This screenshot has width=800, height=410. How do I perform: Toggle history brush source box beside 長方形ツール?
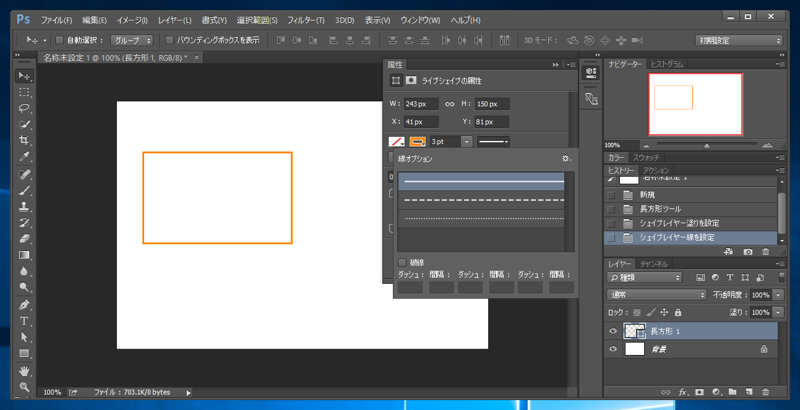click(611, 209)
